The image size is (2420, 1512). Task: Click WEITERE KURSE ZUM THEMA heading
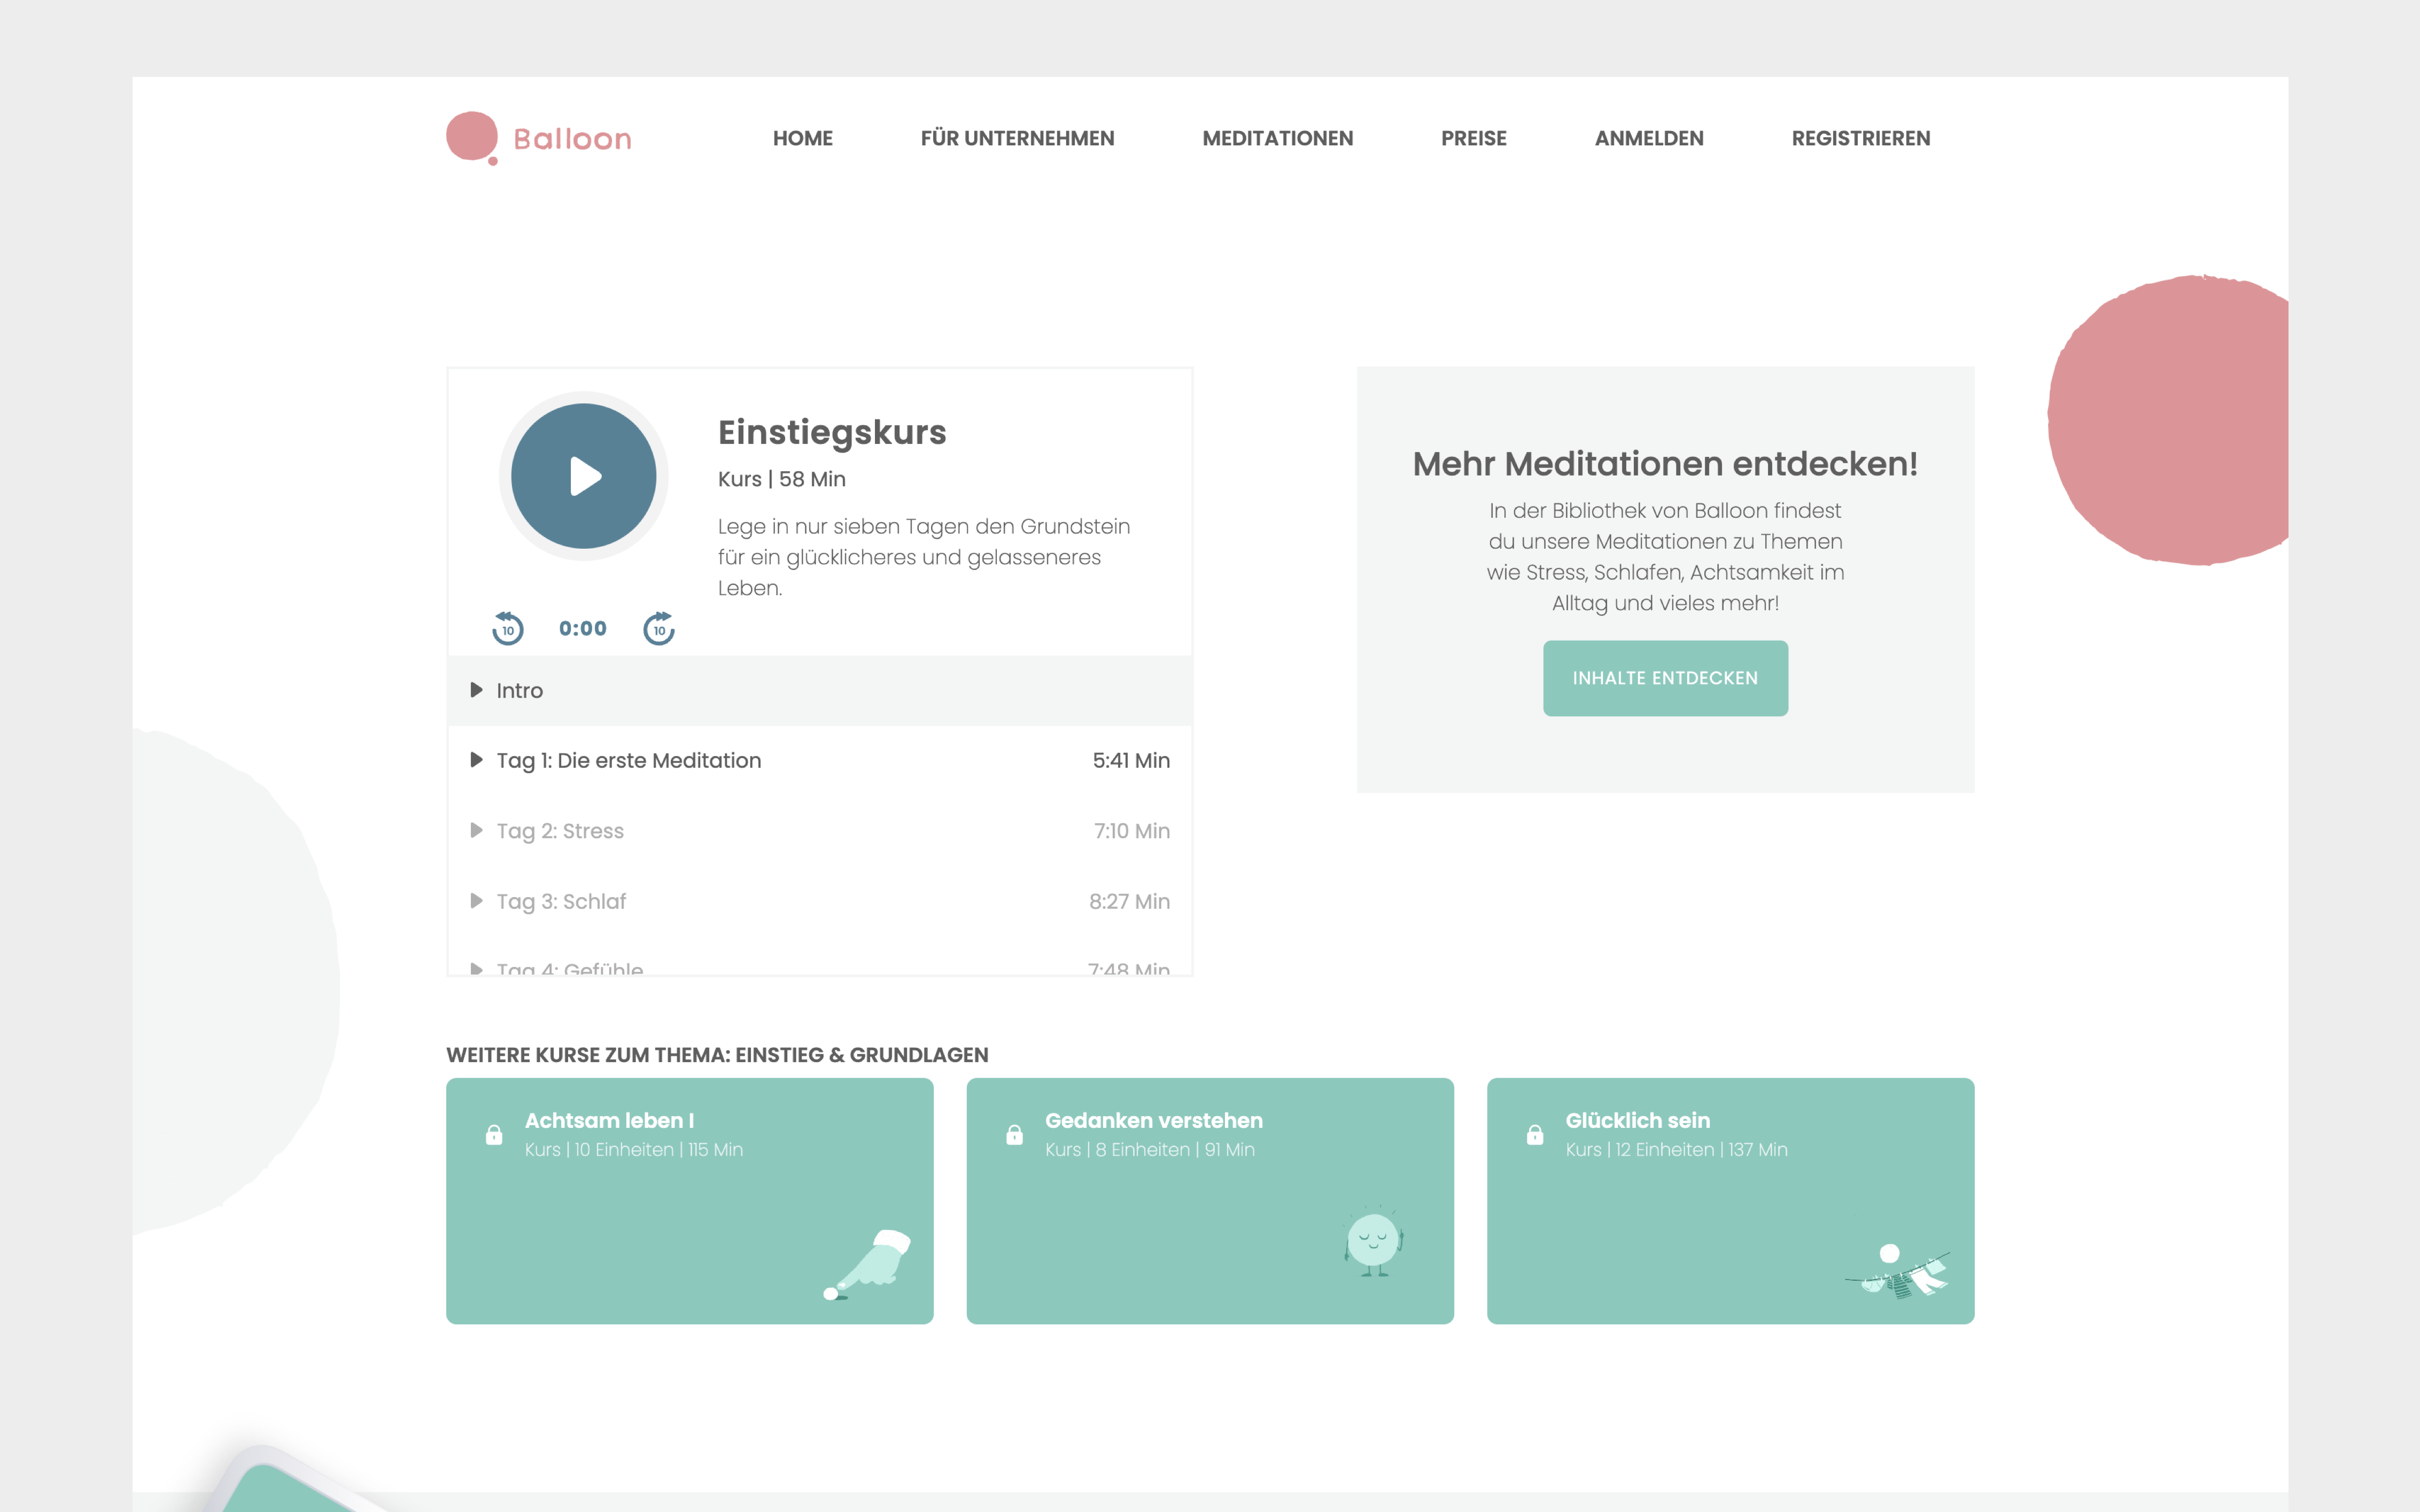tap(717, 1055)
